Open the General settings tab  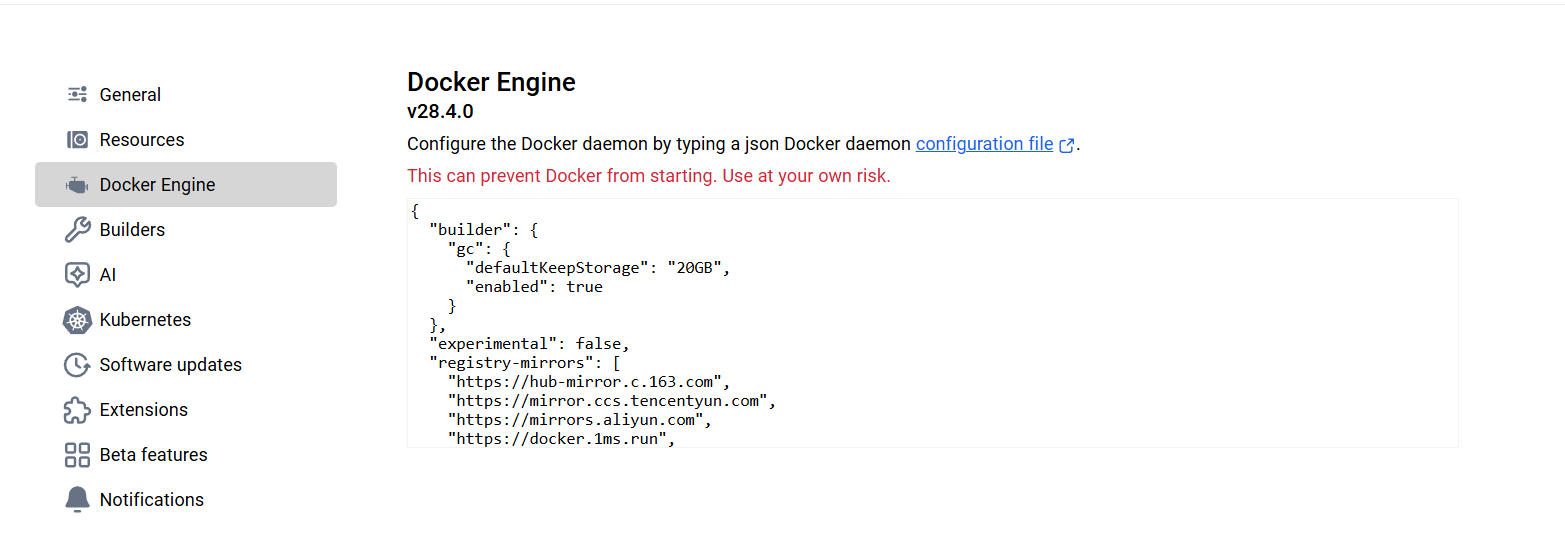[130, 95]
